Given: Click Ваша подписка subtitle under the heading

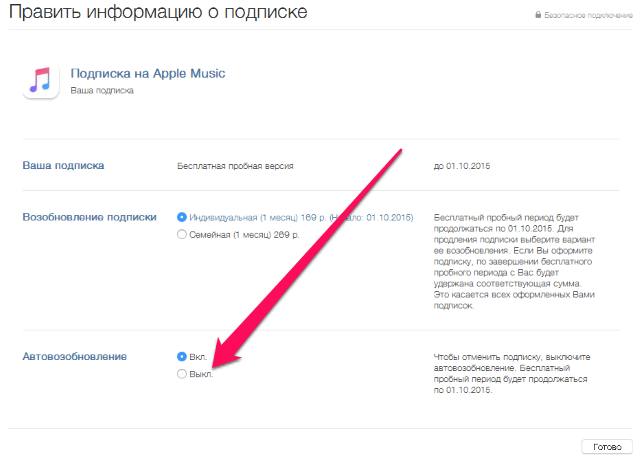Looking at the screenshot, I should point(102,91).
